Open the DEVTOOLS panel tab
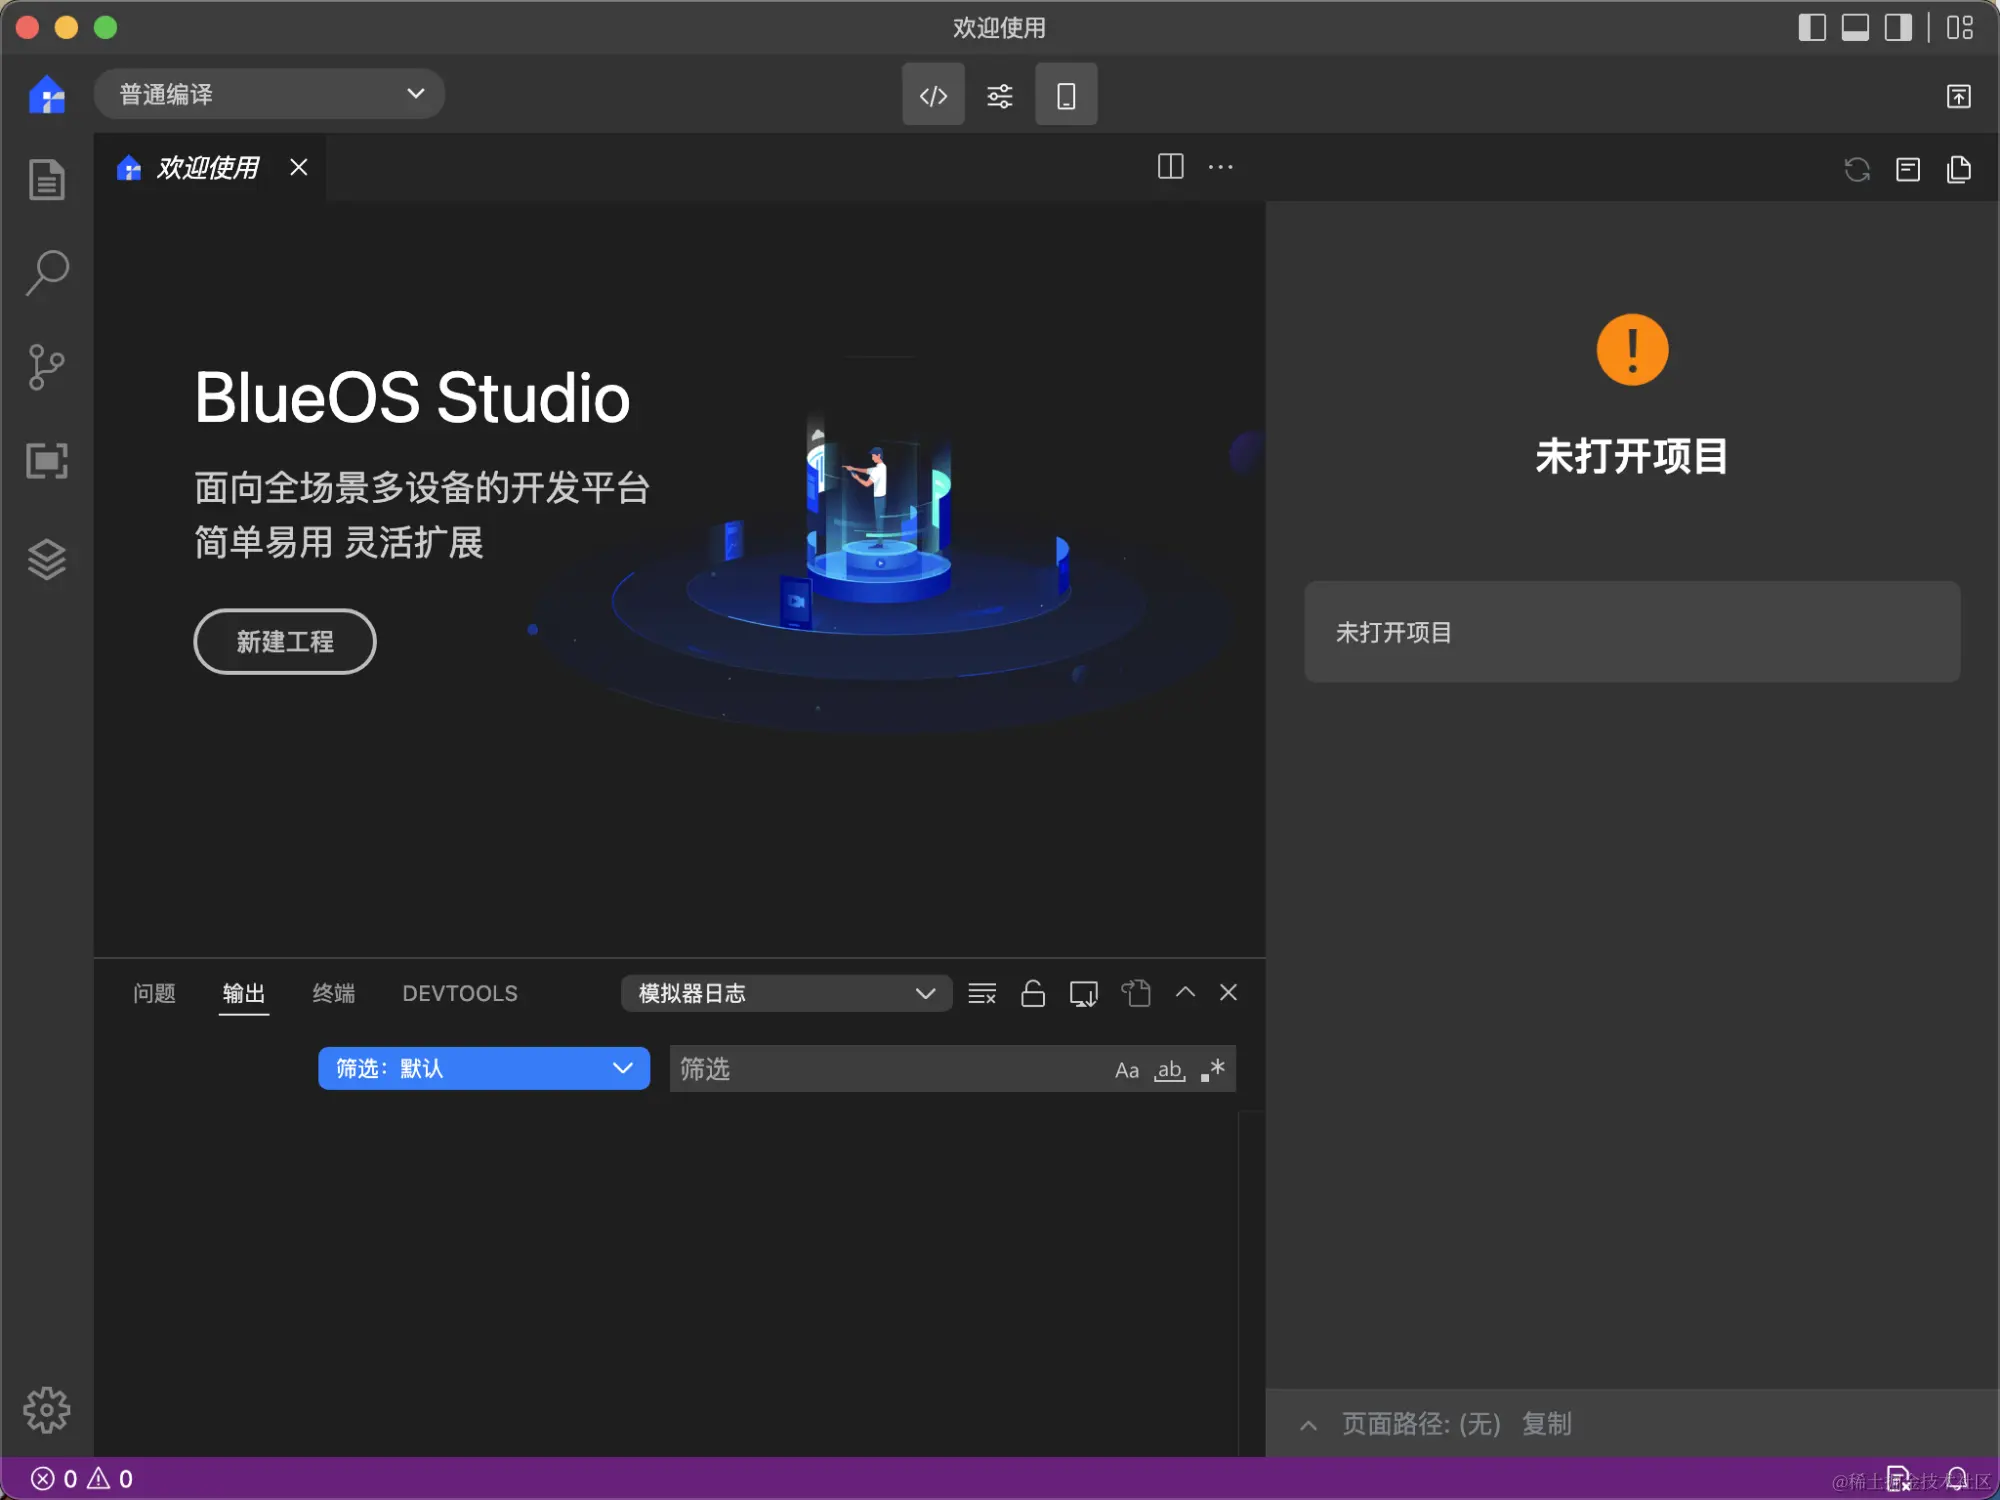Image resolution: width=2000 pixels, height=1500 pixels. [x=459, y=993]
